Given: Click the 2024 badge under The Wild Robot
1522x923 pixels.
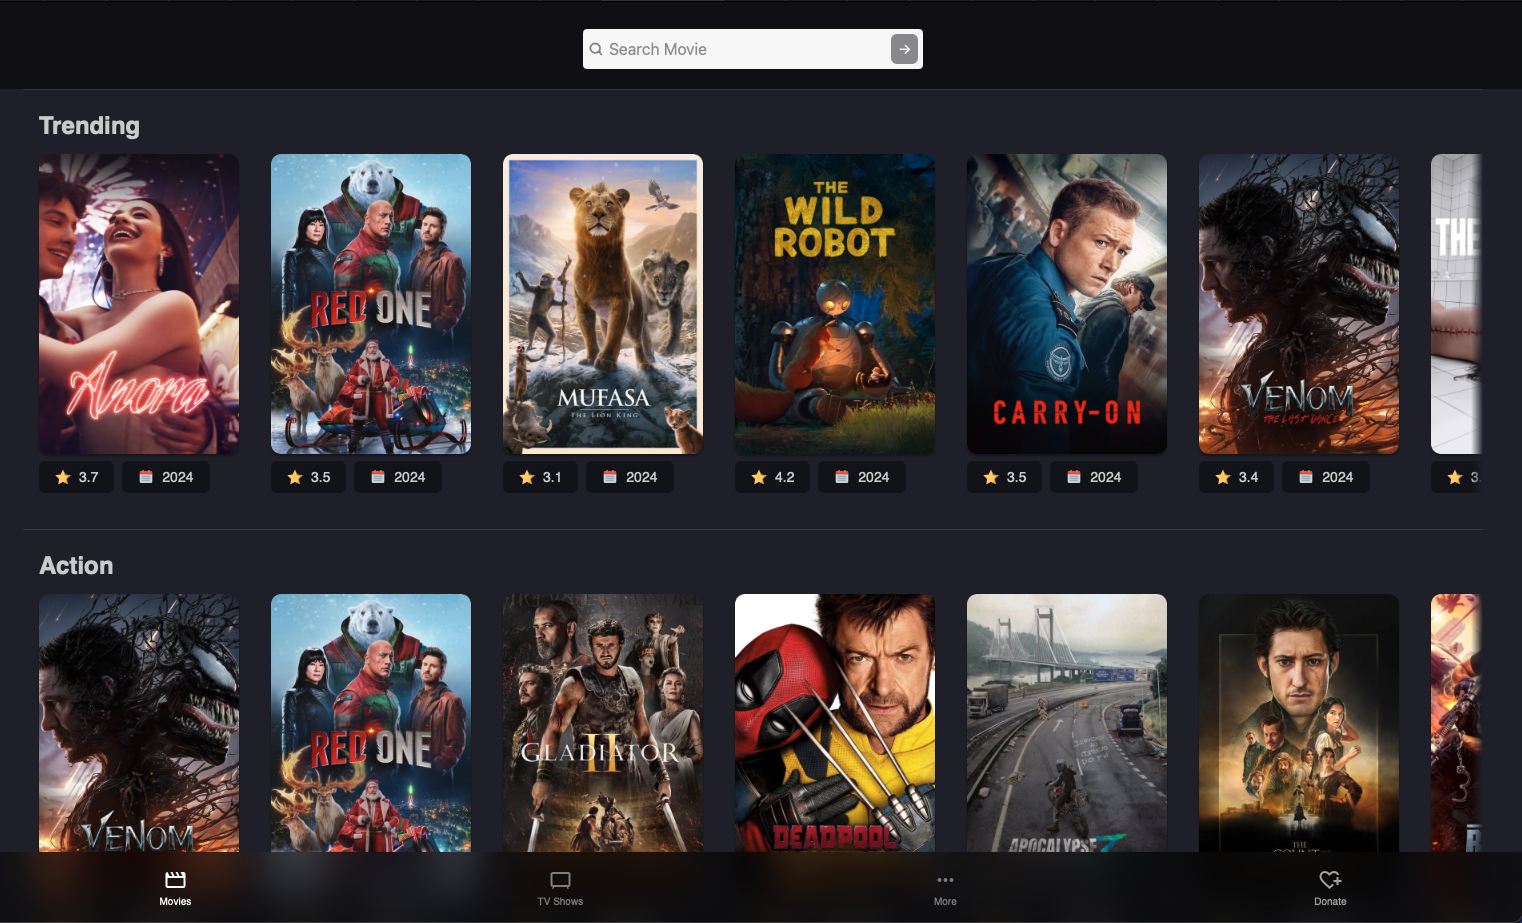Looking at the screenshot, I should [862, 477].
